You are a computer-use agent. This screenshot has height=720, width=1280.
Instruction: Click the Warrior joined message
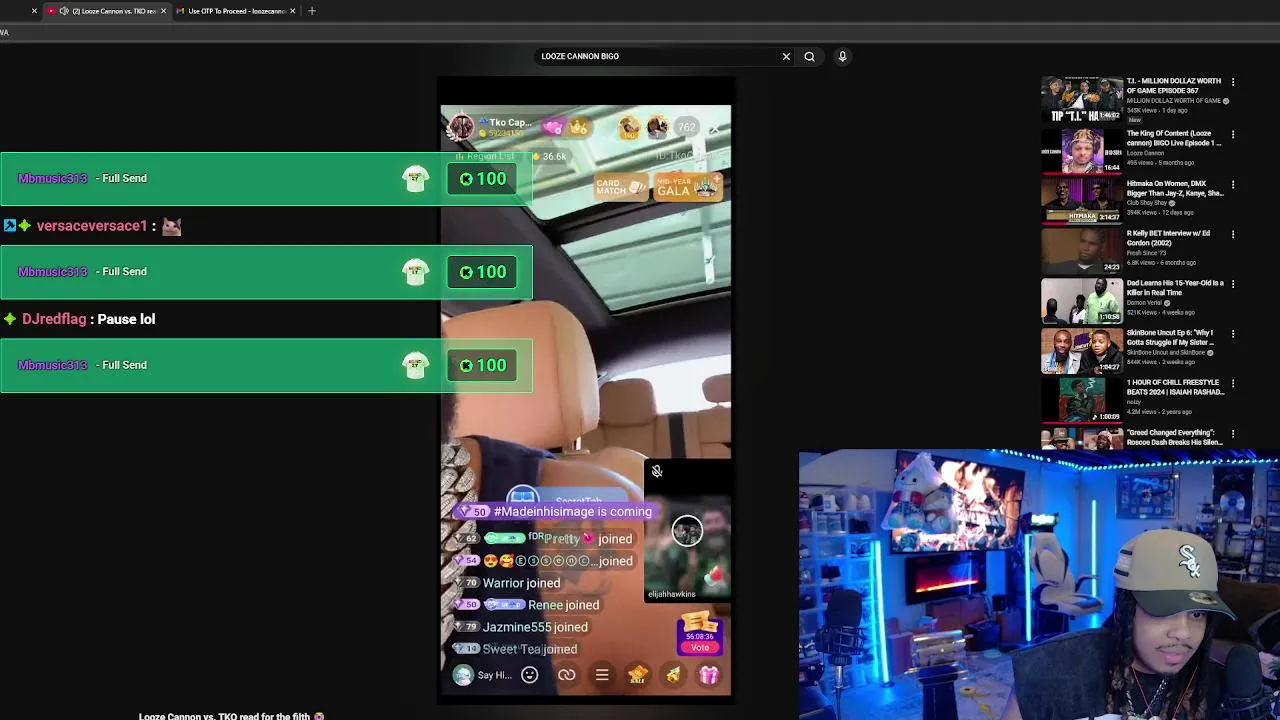(510, 583)
